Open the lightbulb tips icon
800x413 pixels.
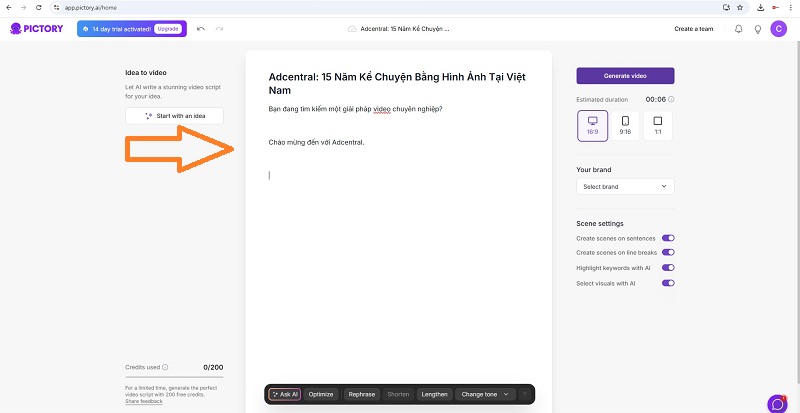click(758, 29)
